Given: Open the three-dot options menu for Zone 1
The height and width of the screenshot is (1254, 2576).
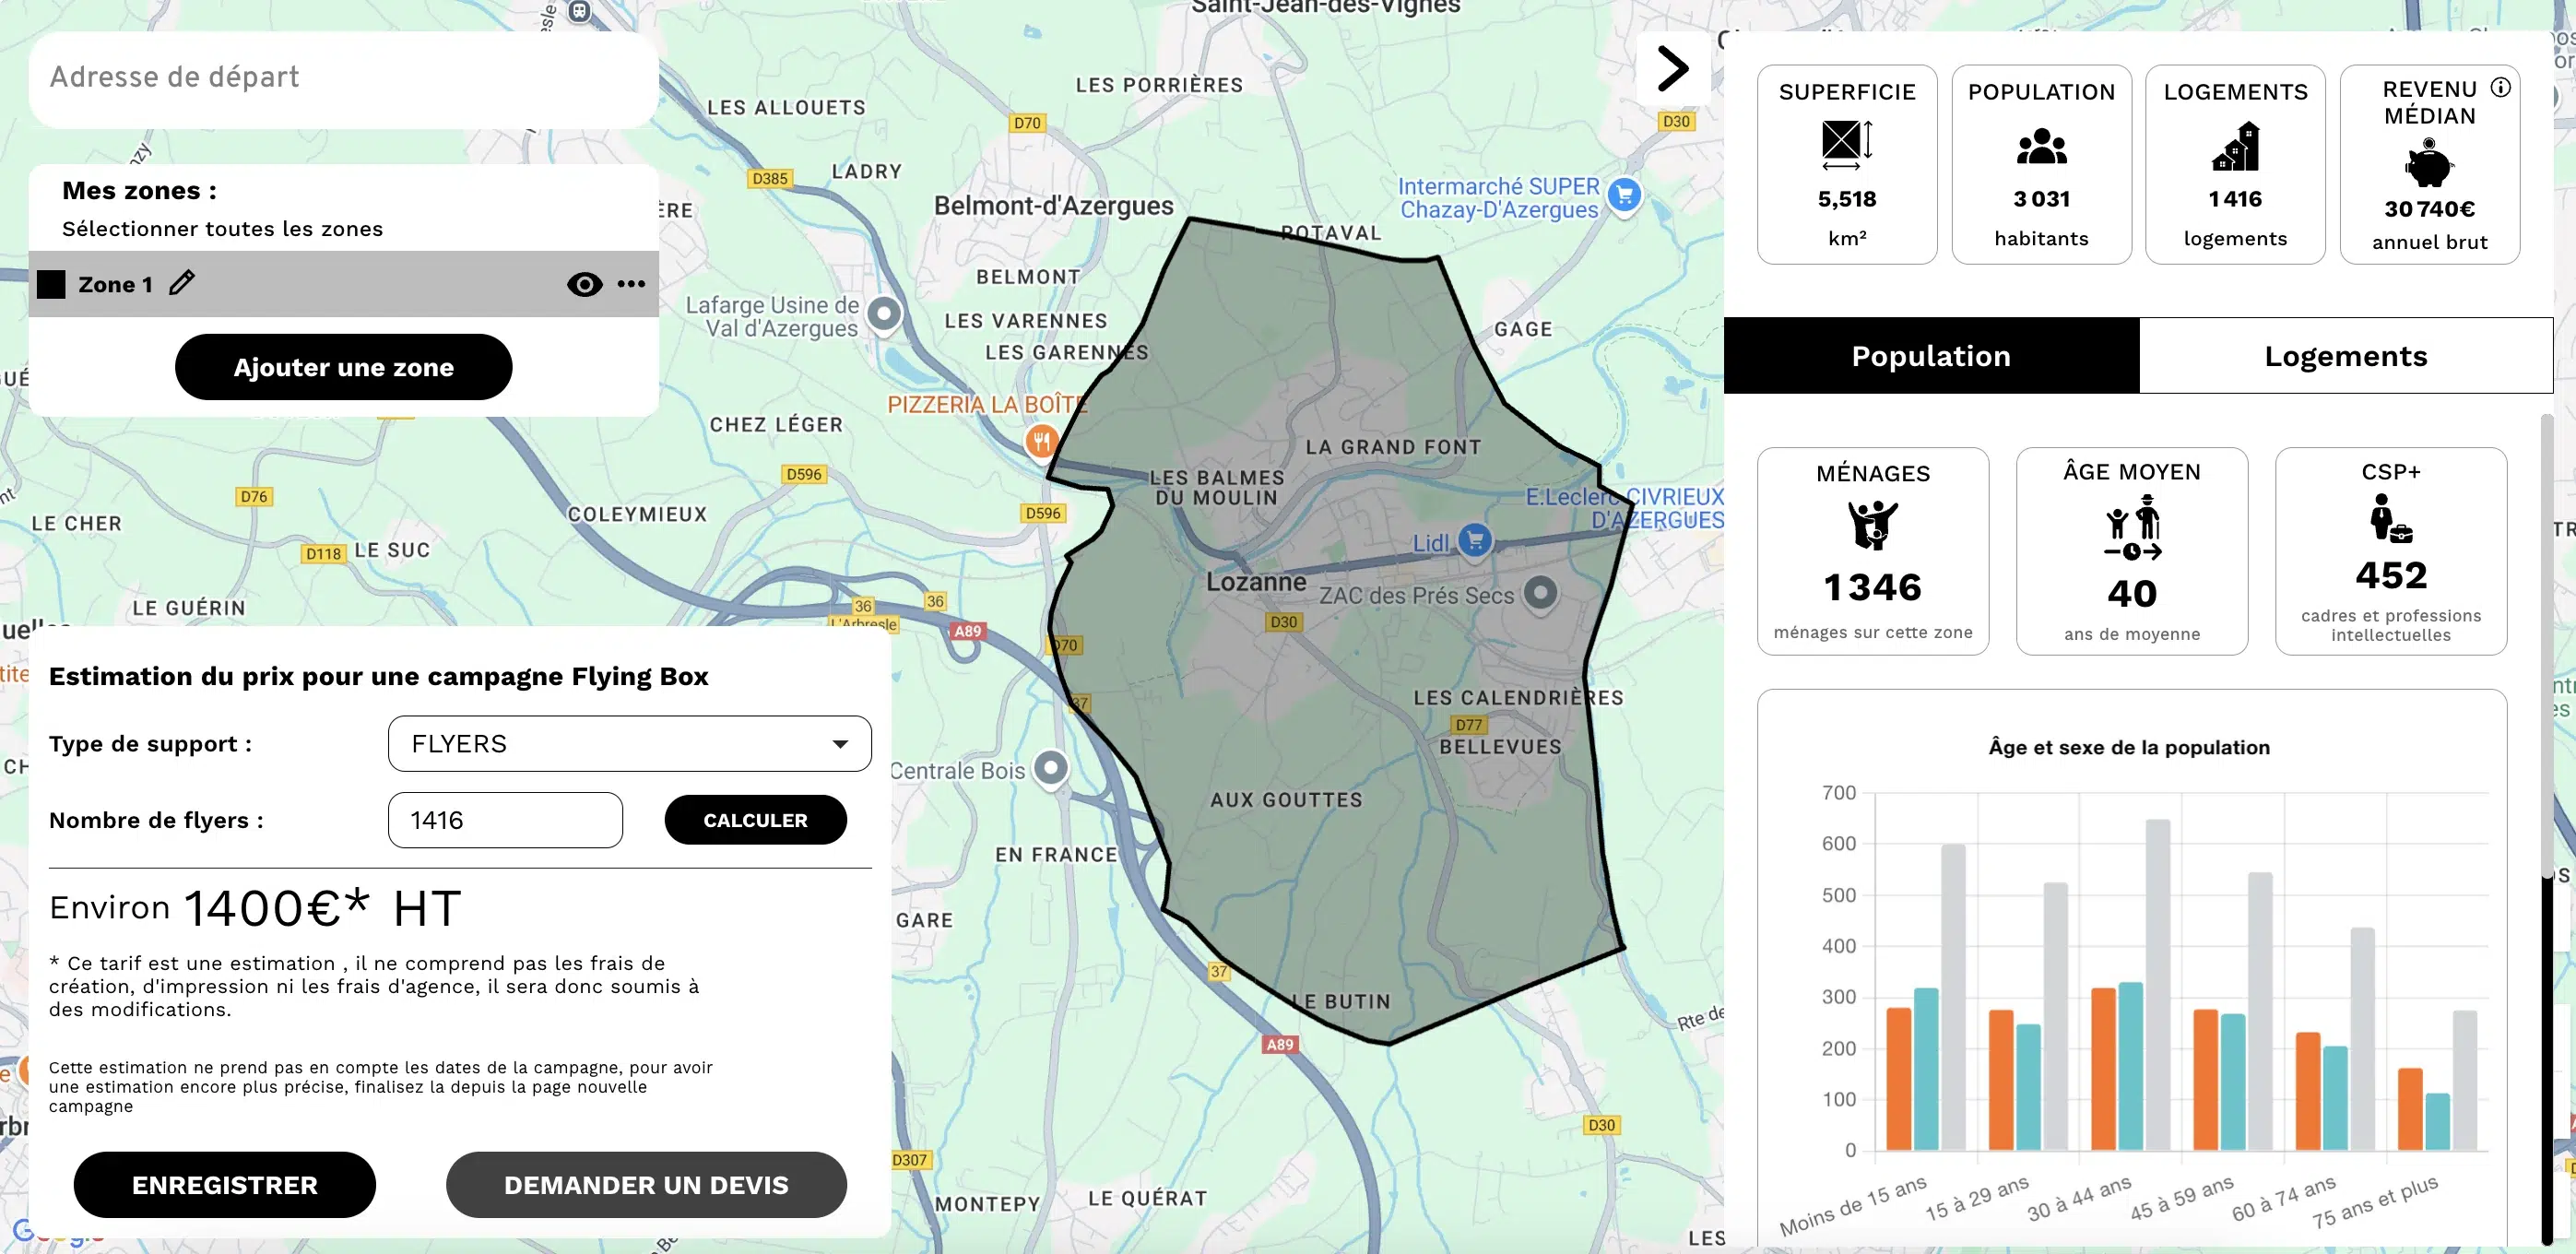Looking at the screenshot, I should (x=630, y=284).
